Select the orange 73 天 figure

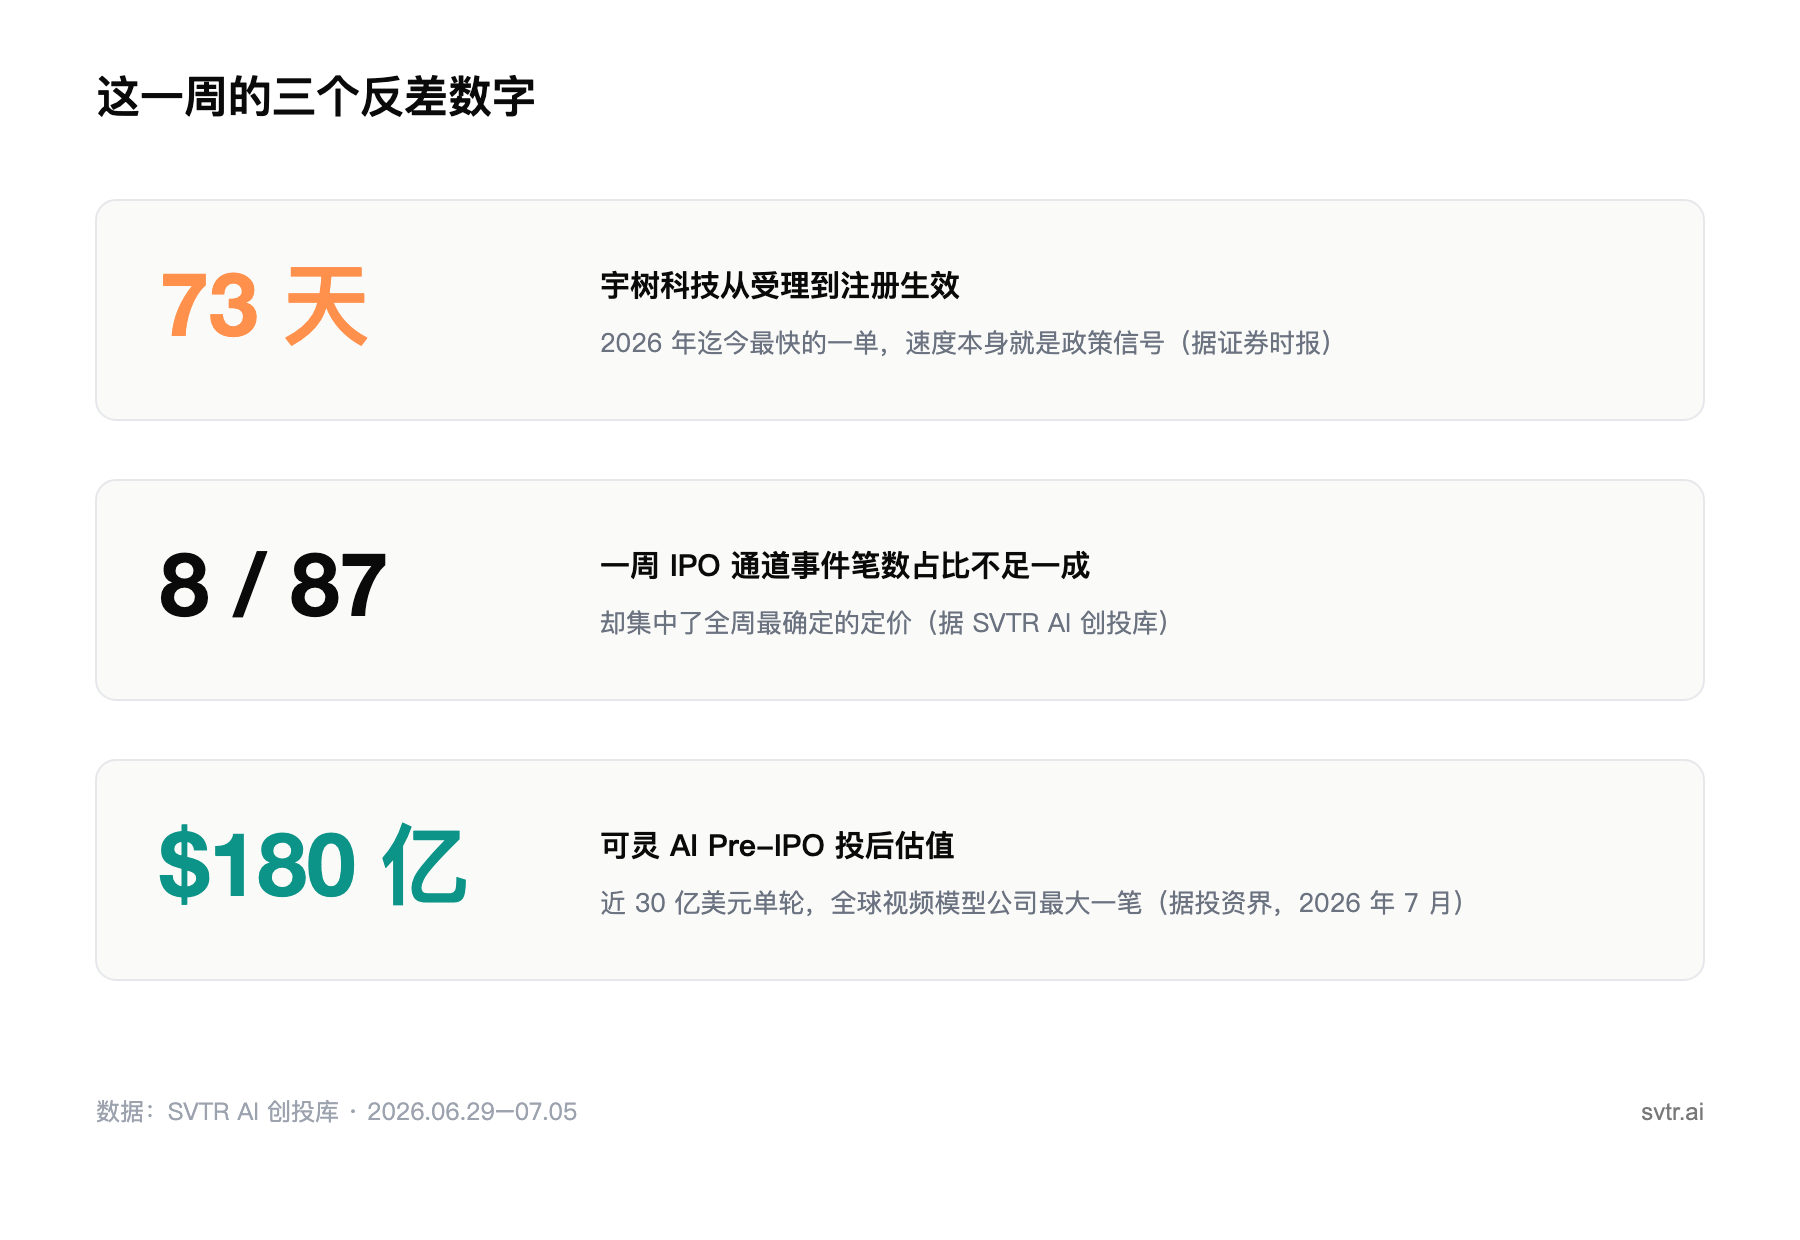pyautogui.click(x=265, y=306)
